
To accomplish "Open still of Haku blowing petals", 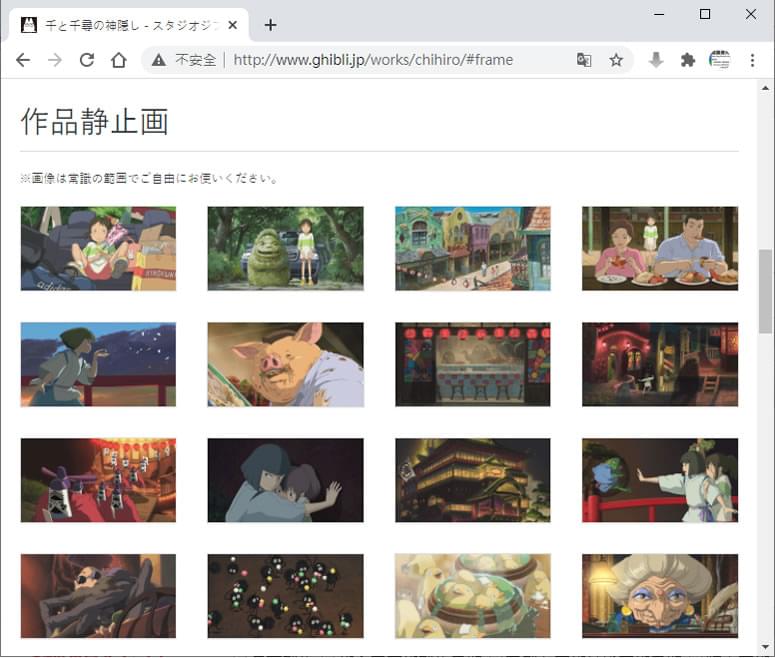I will 98,364.
